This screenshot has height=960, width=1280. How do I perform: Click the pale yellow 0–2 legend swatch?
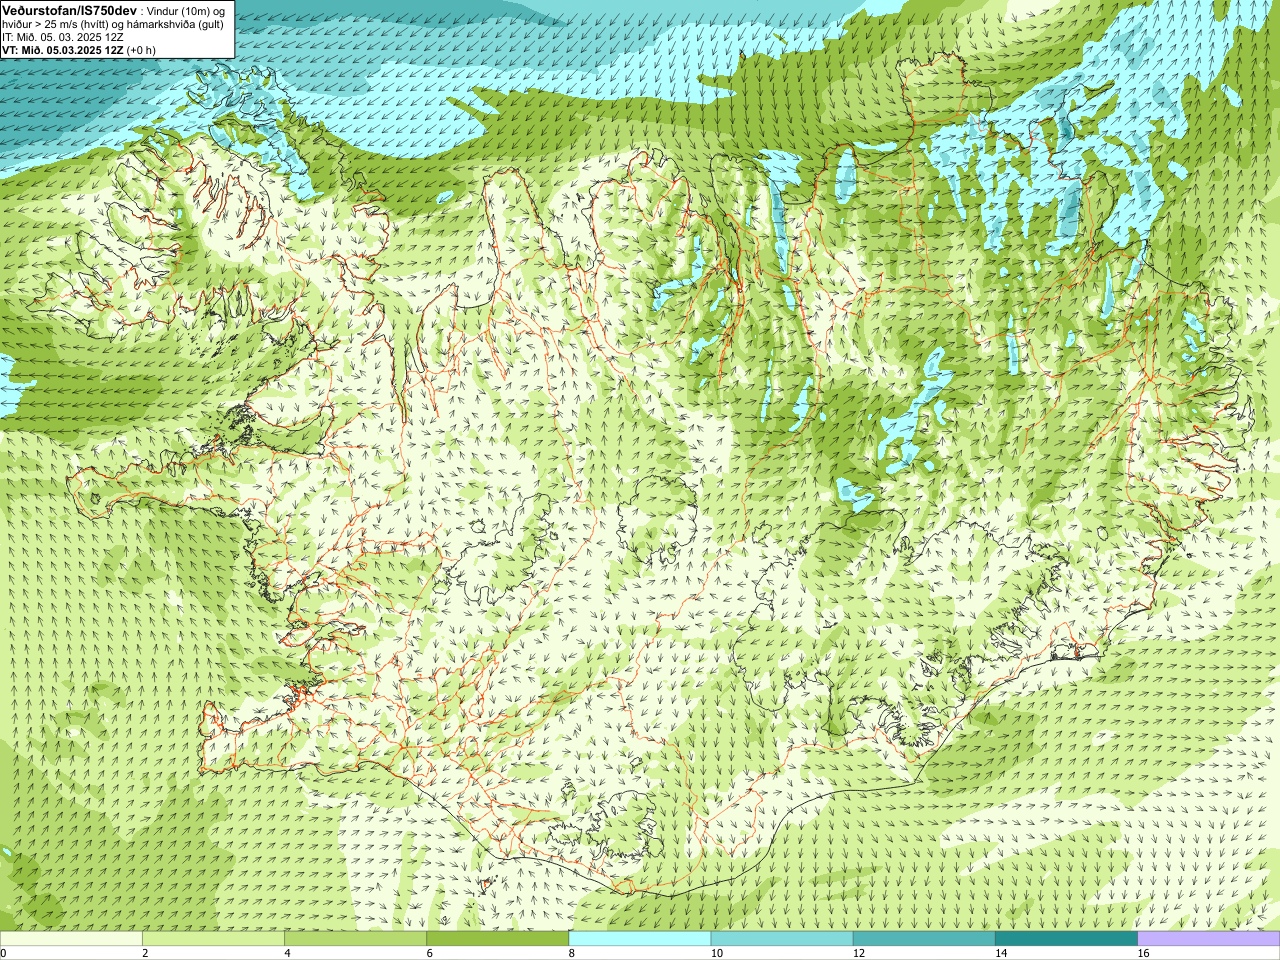(x=71, y=939)
